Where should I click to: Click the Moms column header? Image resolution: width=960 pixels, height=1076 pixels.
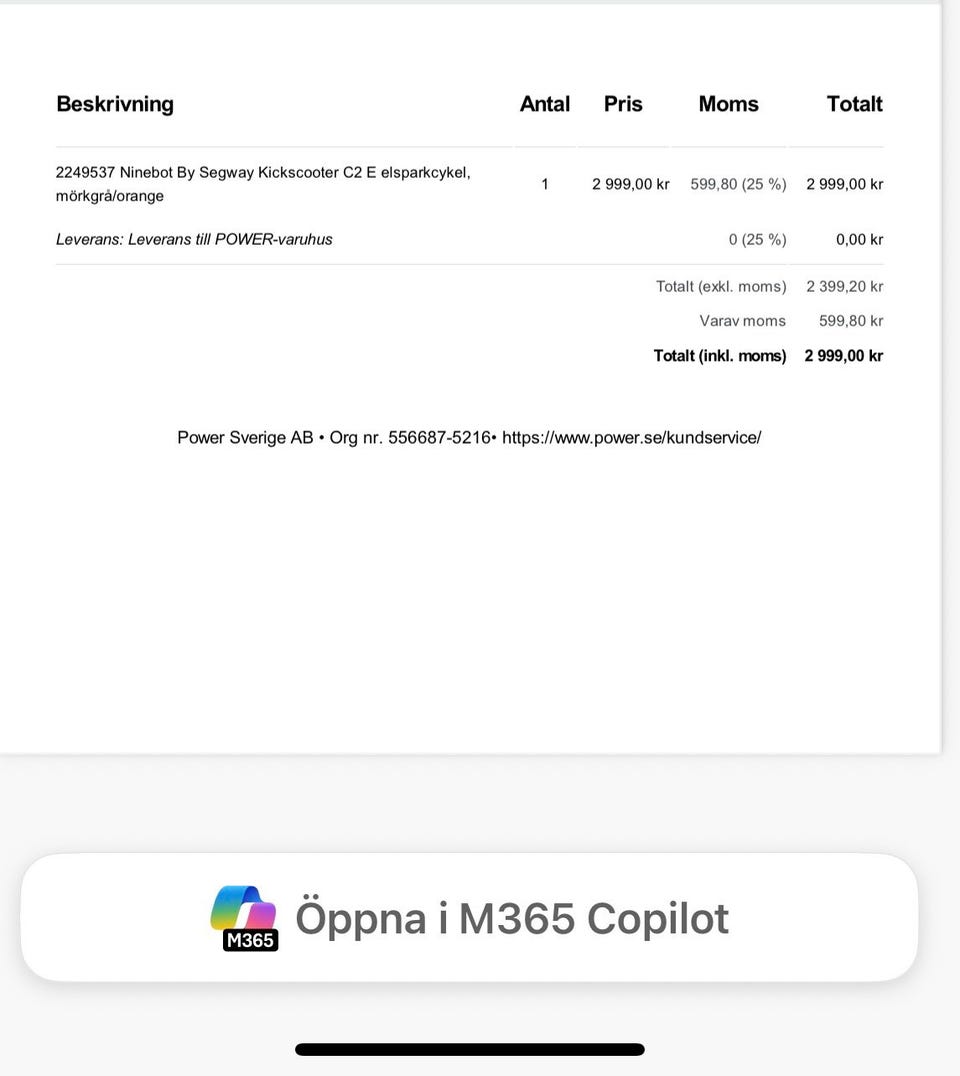(x=729, y=104)
